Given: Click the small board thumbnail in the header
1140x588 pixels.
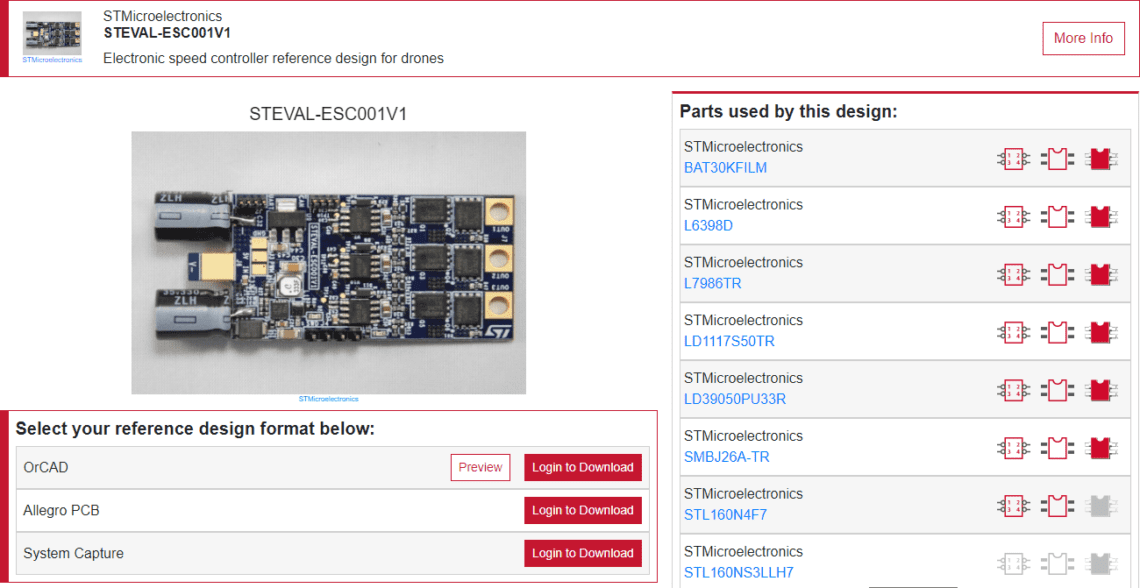Looking at the screenshot, I should (x=51, y=33).
